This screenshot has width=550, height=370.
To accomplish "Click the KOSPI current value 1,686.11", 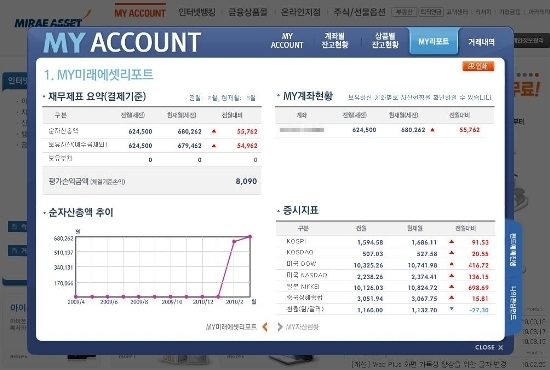I will pos(424,242).
